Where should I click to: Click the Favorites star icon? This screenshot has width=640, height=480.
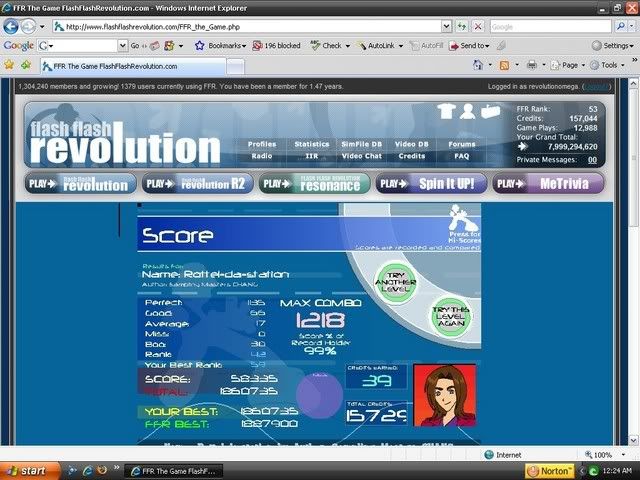click(x=10, y=65)
